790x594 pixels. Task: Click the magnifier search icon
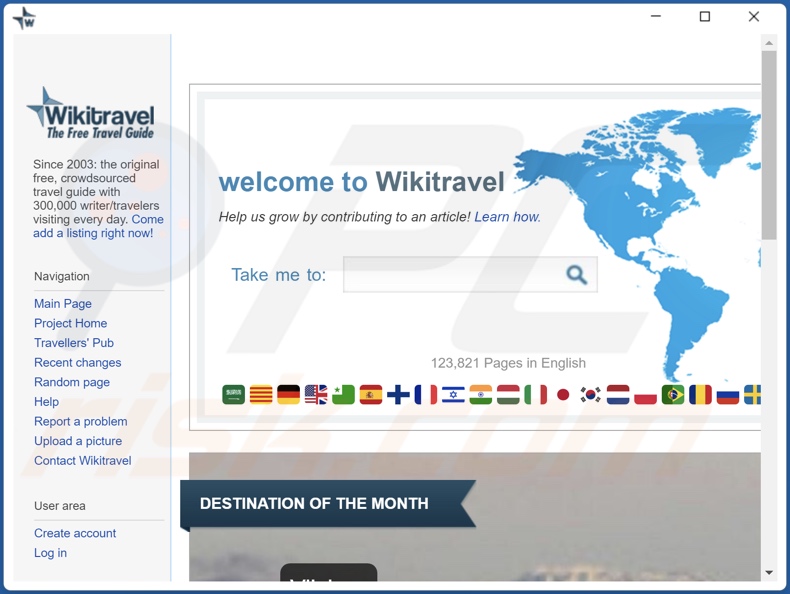576,275
